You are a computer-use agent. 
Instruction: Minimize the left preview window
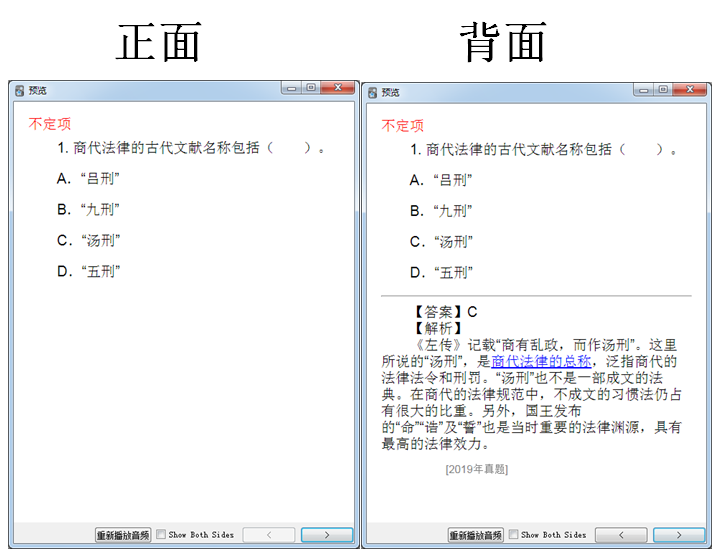pyautogui.click(x=292, y=88)
